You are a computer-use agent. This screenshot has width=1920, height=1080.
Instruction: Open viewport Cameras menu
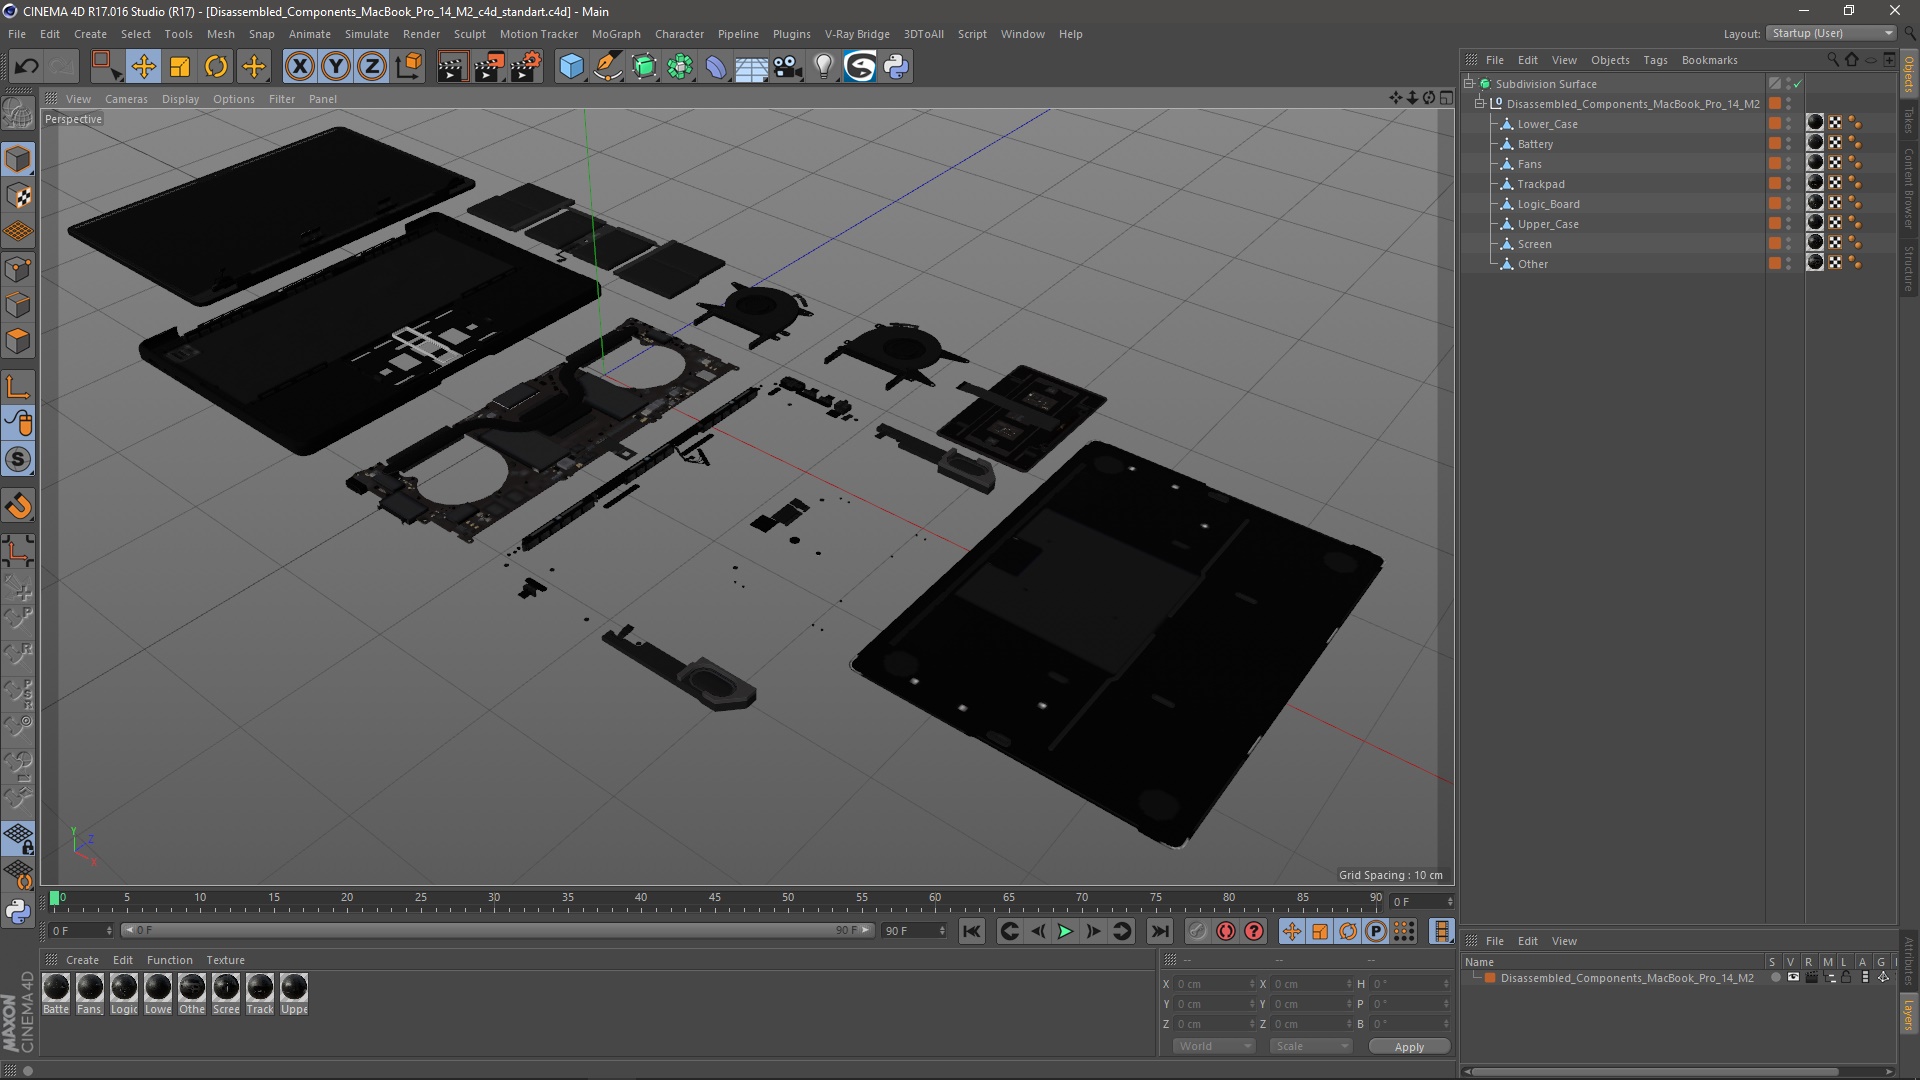click(126, 99)
